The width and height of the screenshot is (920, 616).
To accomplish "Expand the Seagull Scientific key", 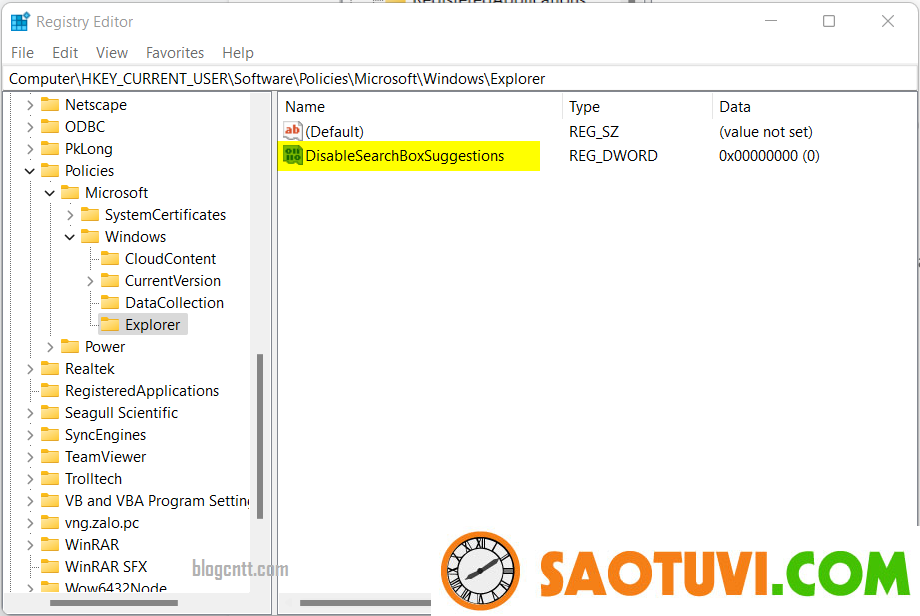I will tap(30, 413).
